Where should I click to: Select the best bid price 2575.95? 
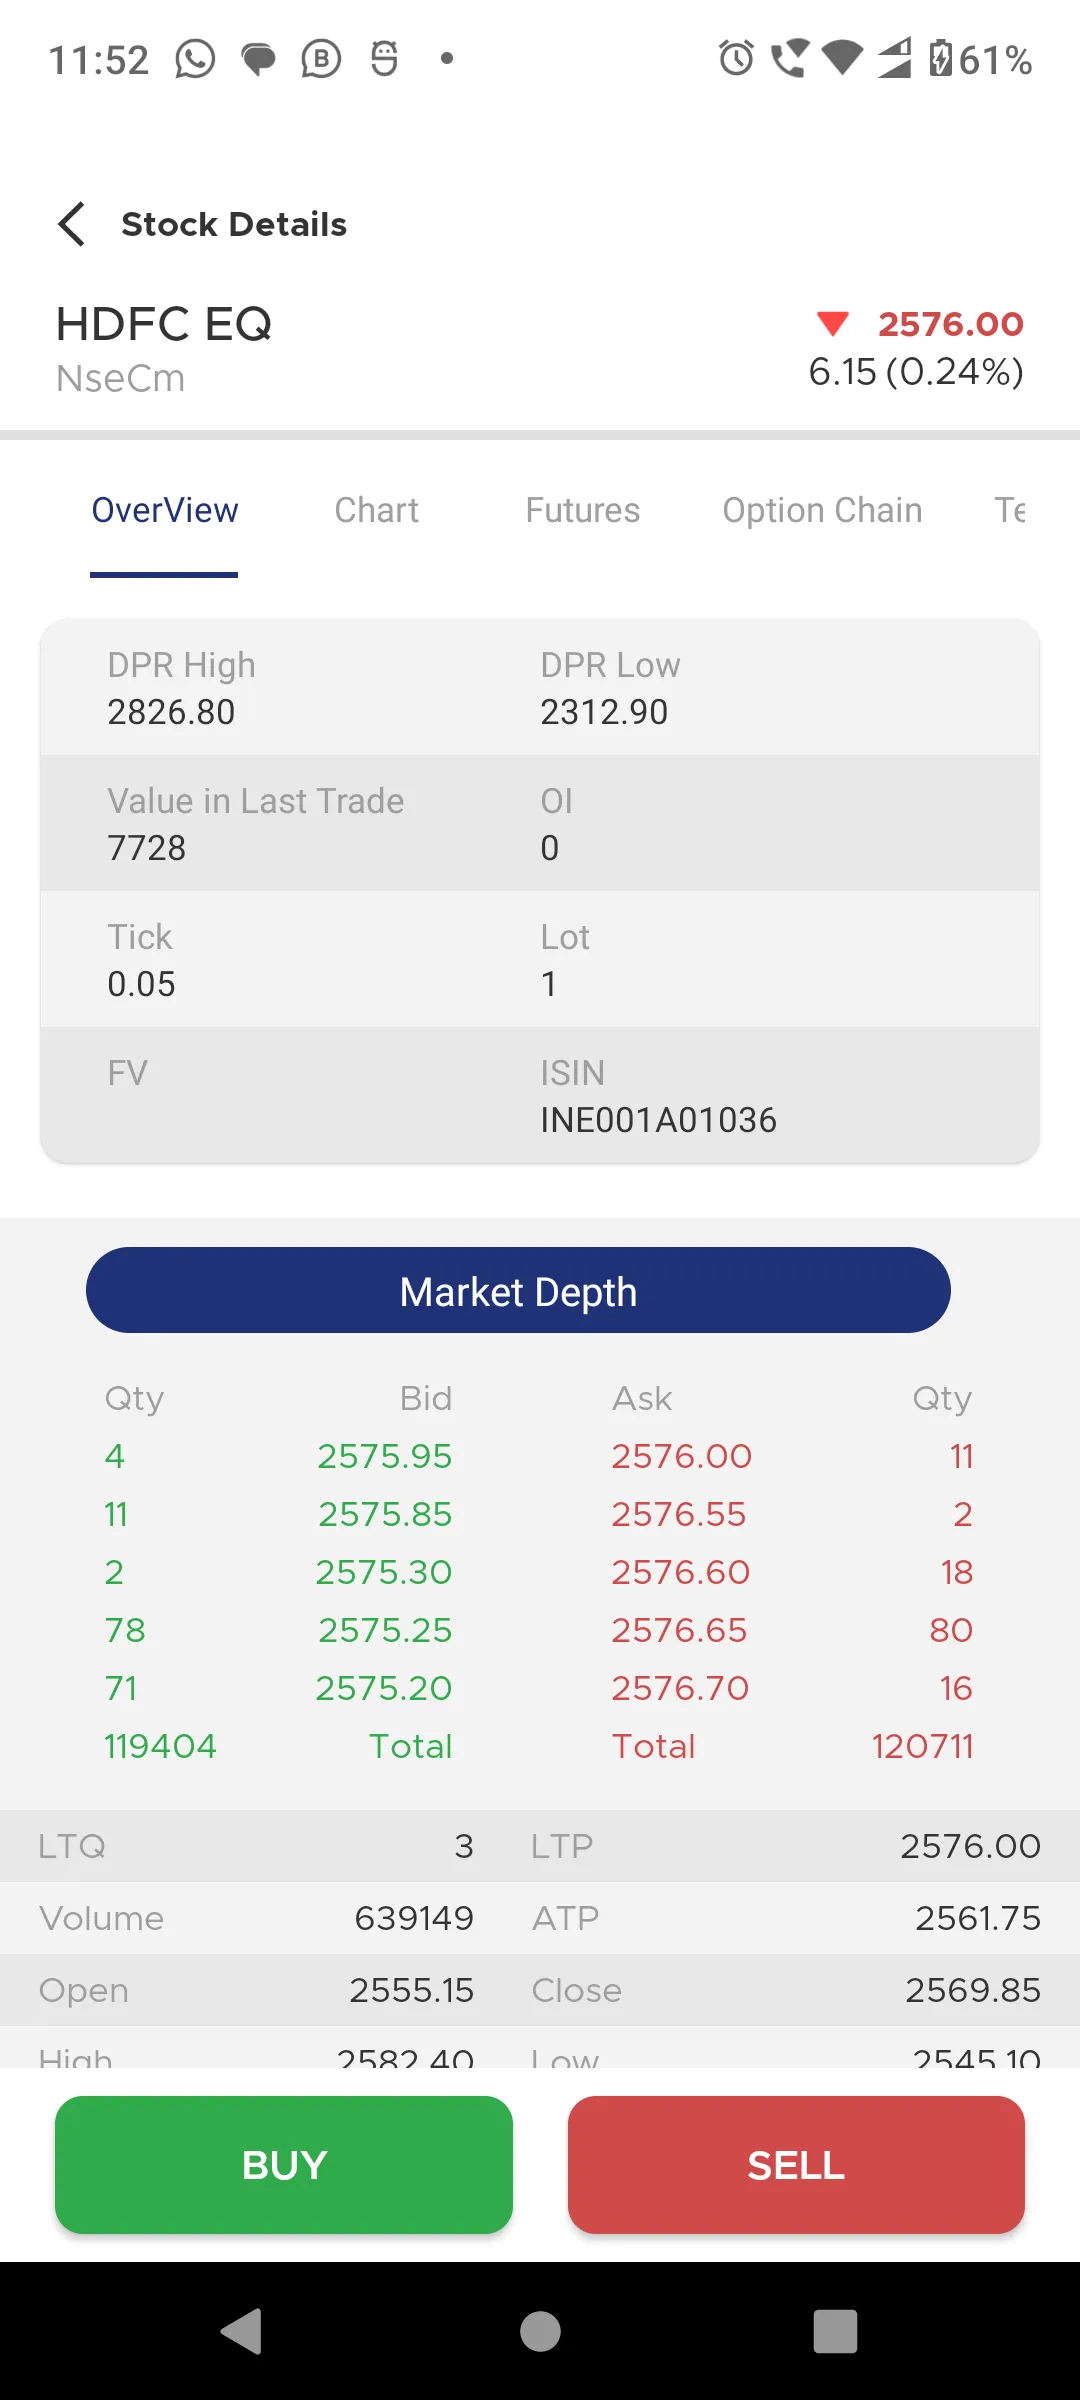pyautogui.click(x=385, y=1456)
